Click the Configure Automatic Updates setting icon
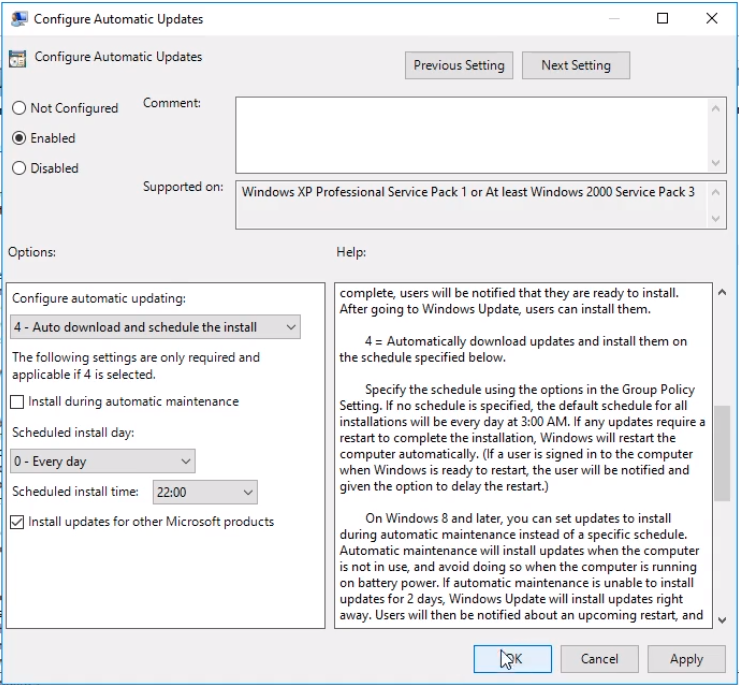 pyautogui.click(x=17, y=58)
